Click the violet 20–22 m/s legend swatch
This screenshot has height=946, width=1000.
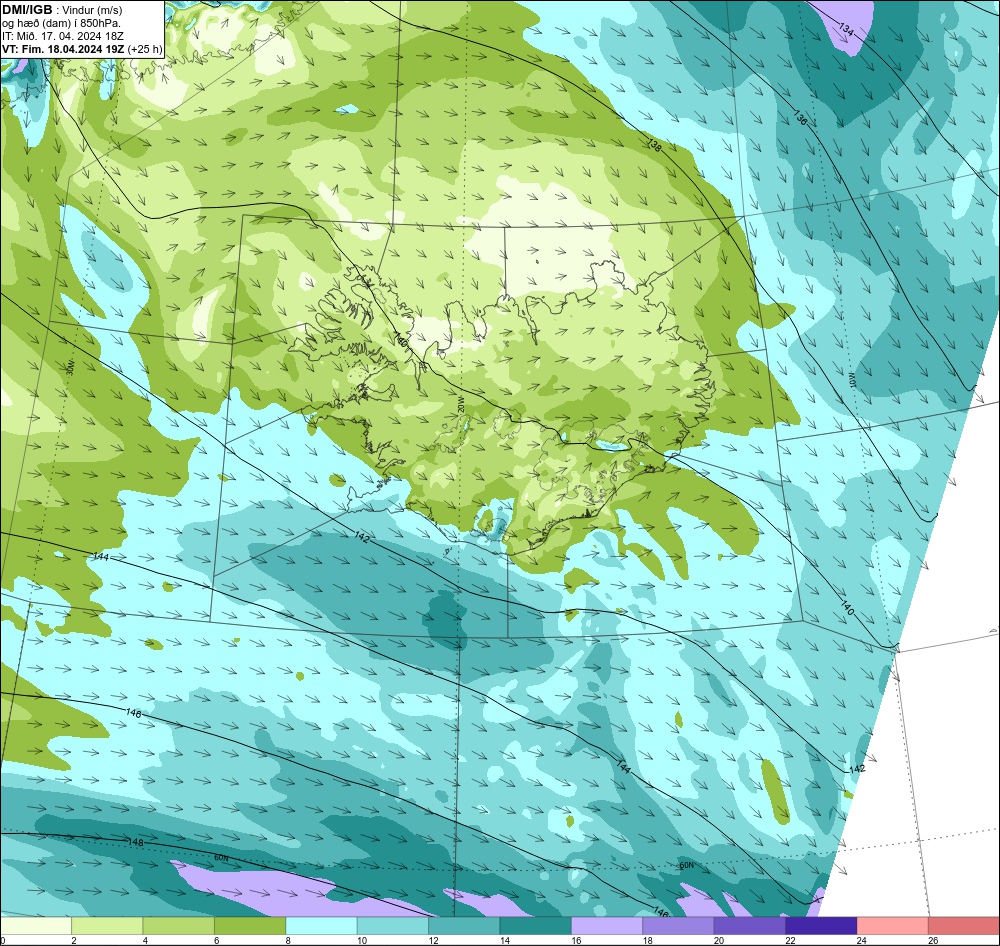tap(750, 926)
